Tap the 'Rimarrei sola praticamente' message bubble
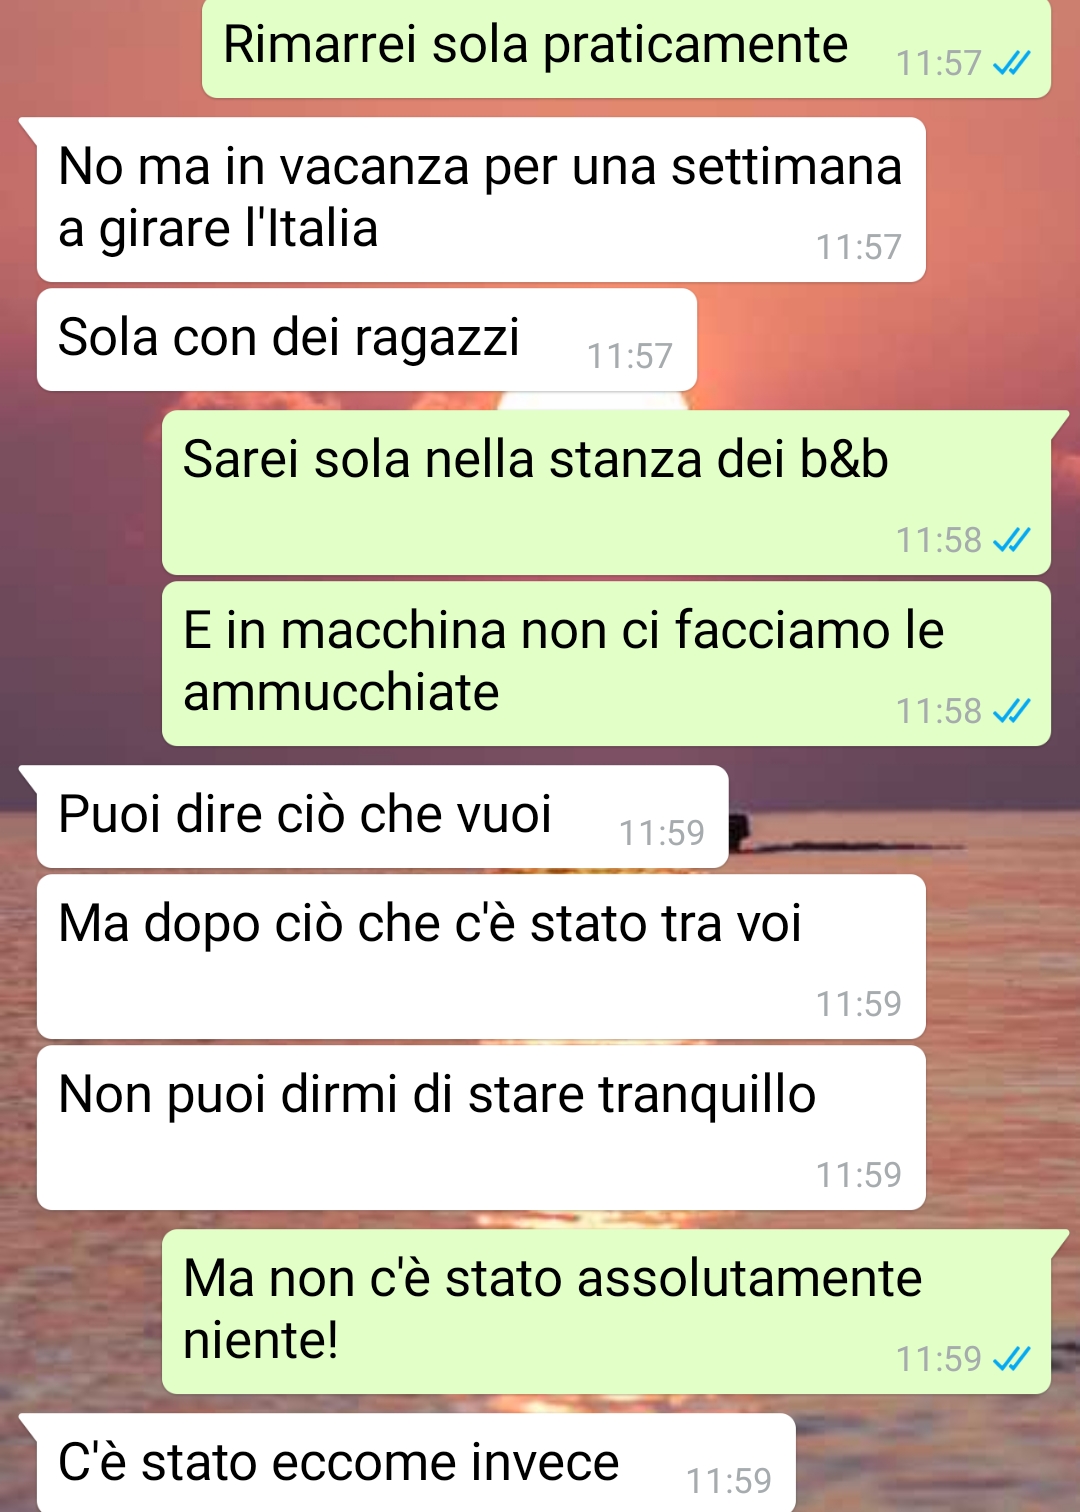 pos(626,48)
